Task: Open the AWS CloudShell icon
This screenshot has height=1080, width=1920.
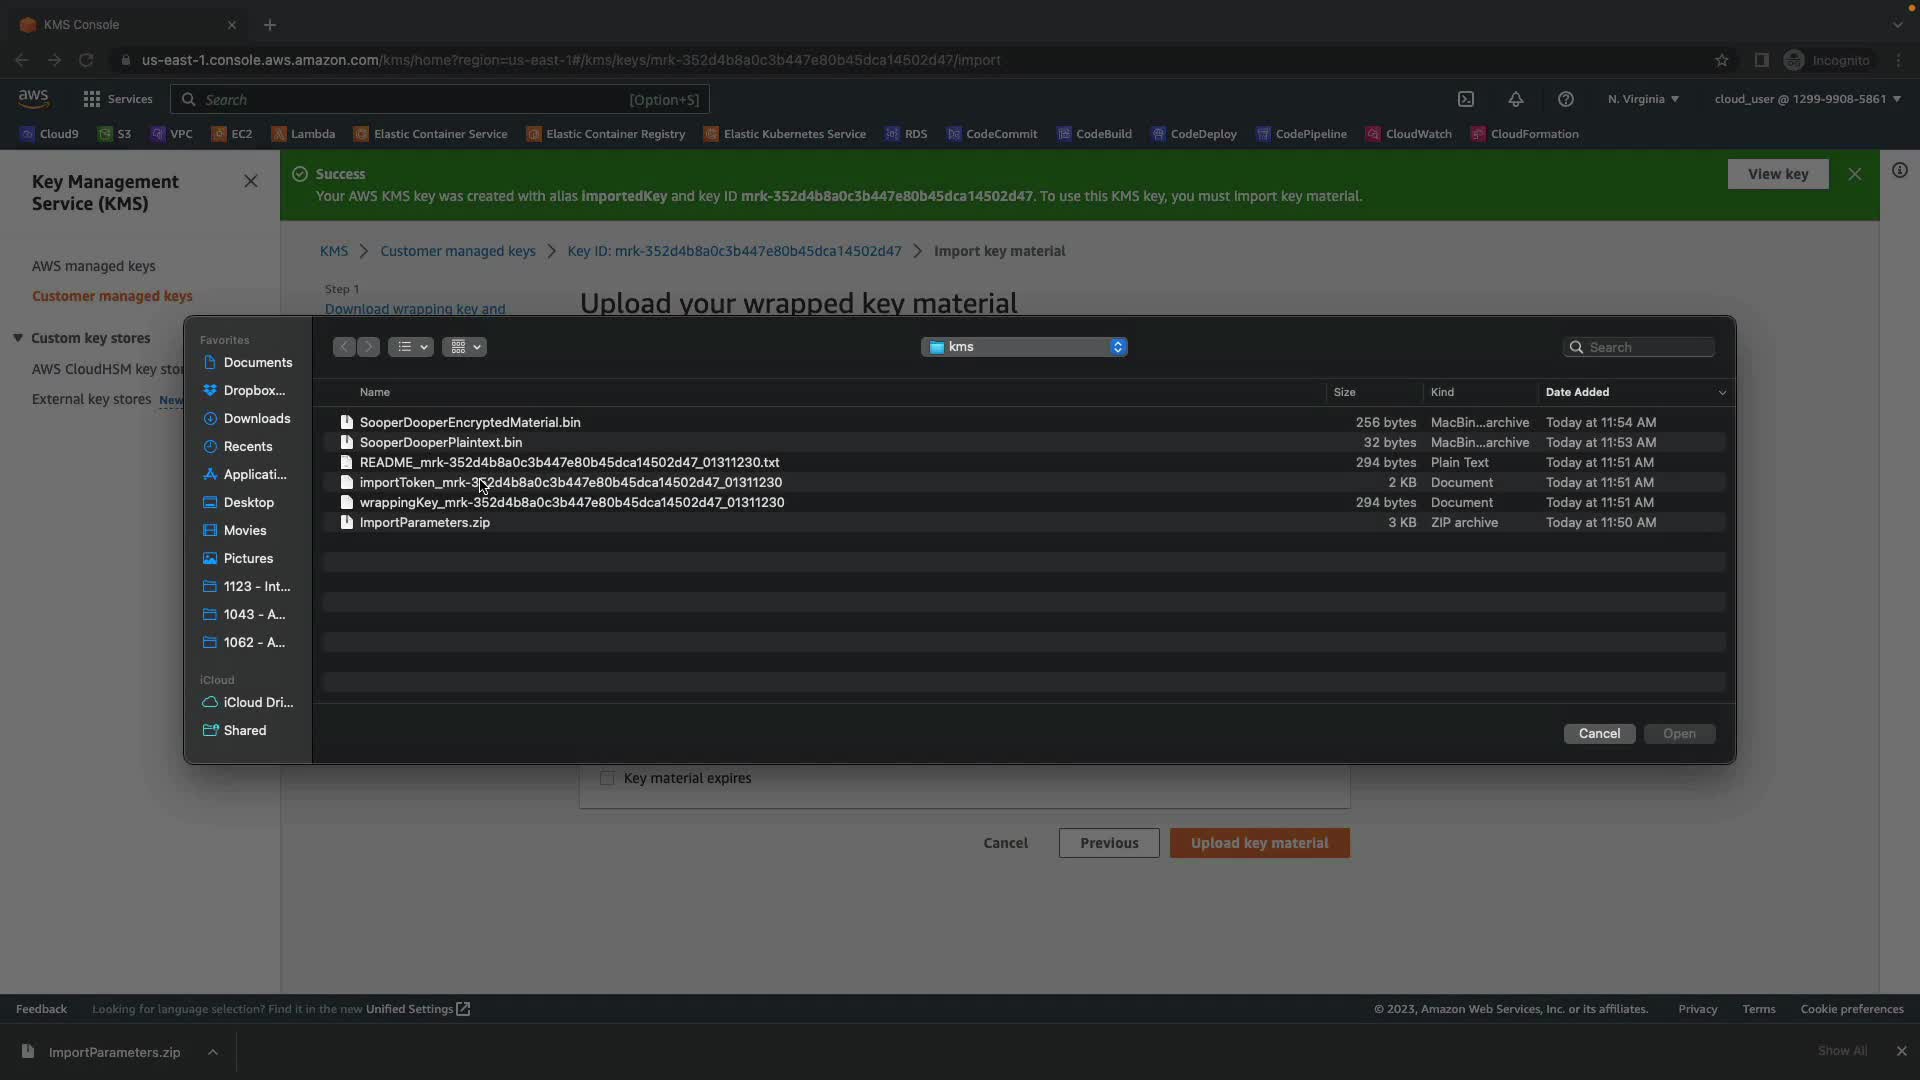Action: click(x=1466, y=99)
